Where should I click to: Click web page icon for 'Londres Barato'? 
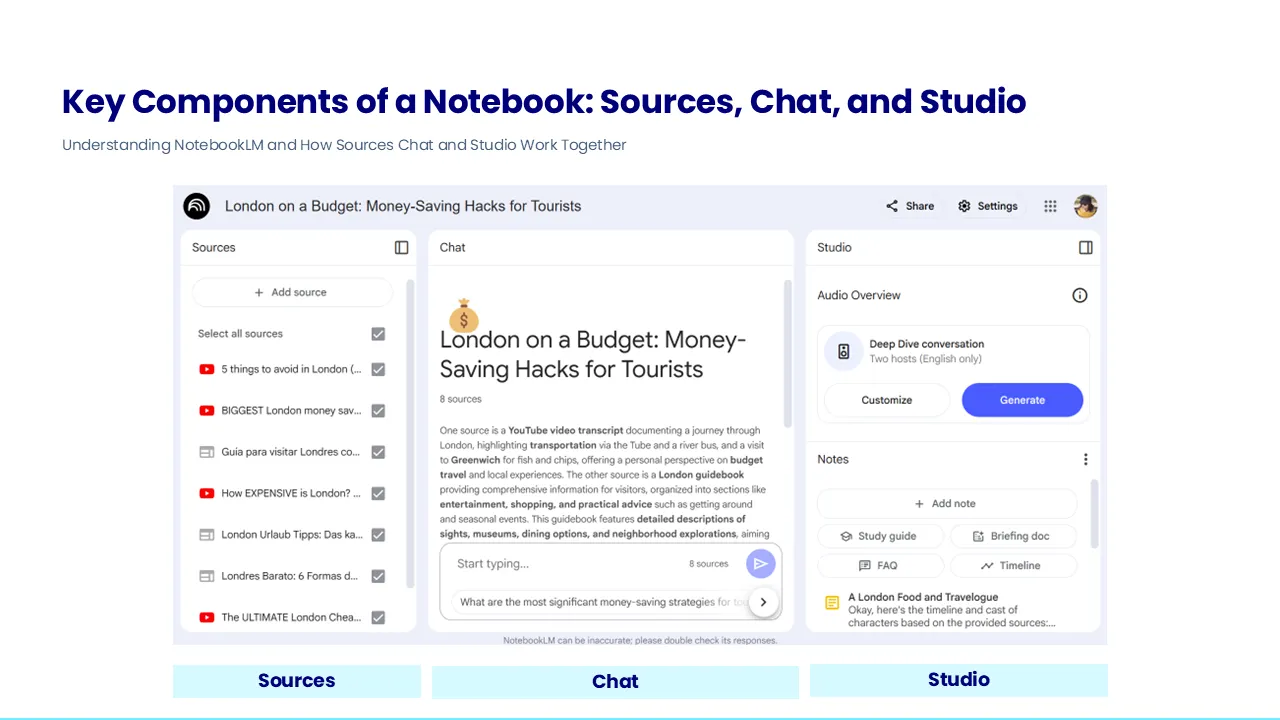(207, 576)
